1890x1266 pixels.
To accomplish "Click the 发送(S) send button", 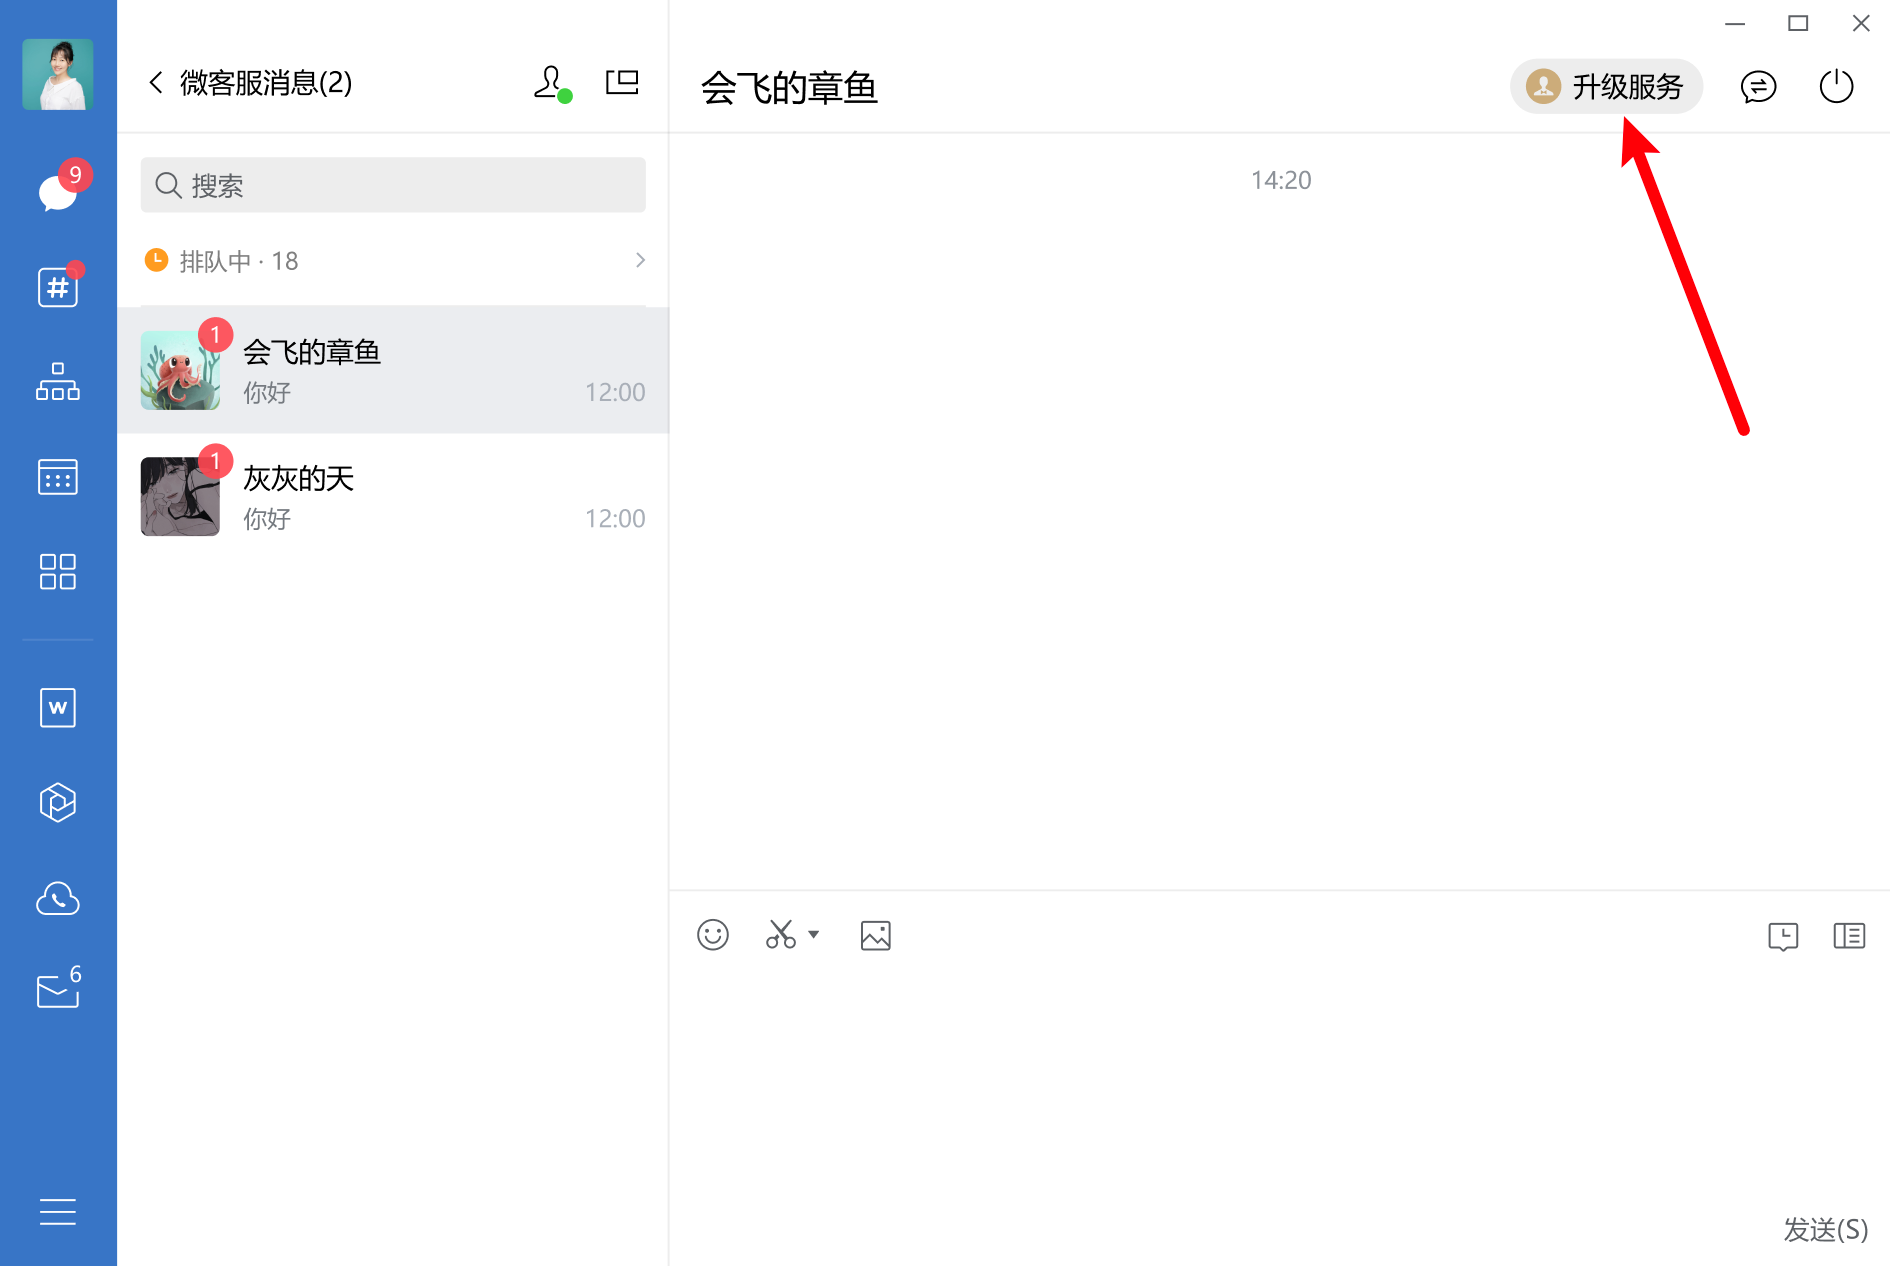I will coord(1825,1229).
